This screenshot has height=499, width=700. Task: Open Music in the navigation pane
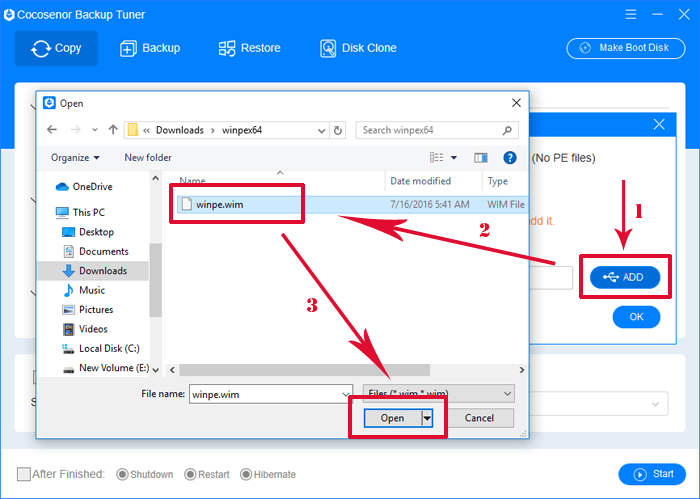click(x=84, y=290)
